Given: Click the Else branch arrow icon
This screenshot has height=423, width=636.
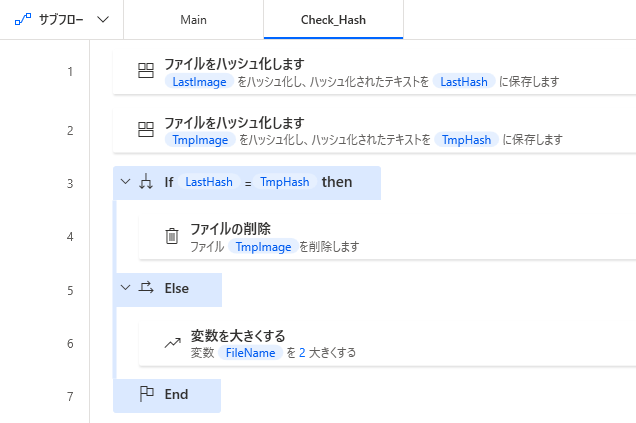Looking at the screenshot, I should click(x=145, y=288).
